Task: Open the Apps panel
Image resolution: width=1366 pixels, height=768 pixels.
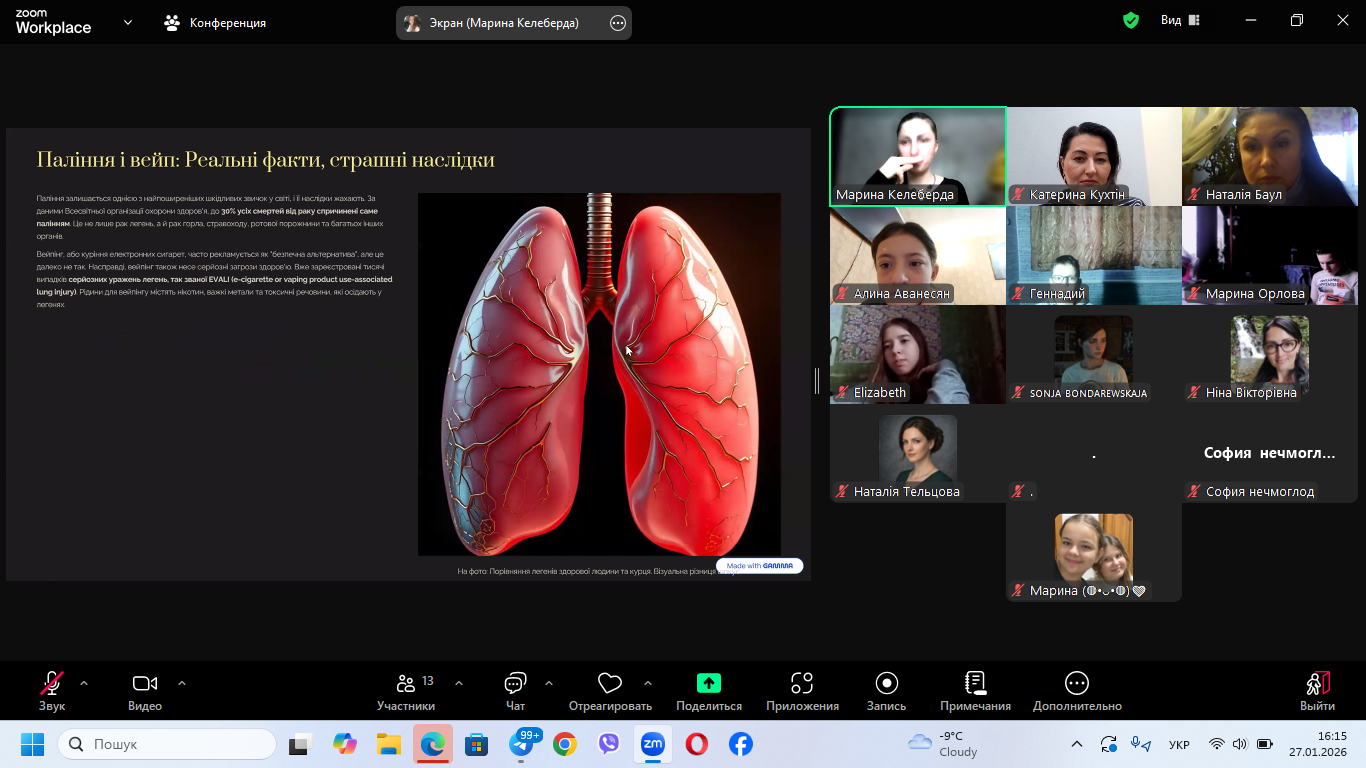Action: pos(802,684)
